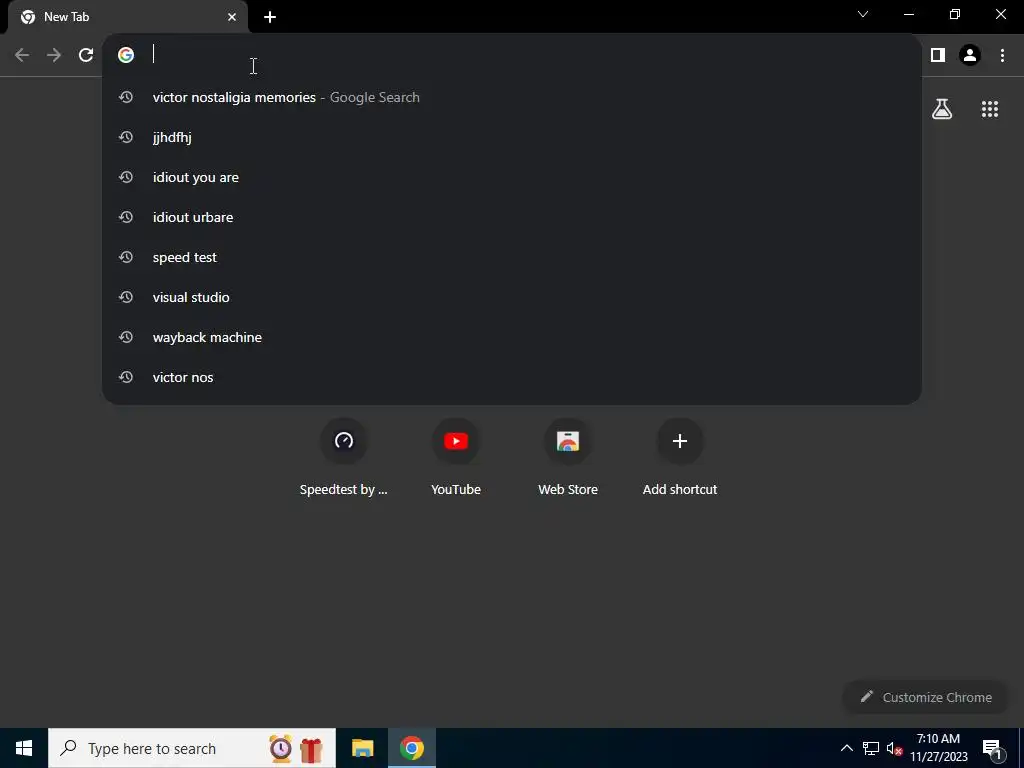Click history icon beside 'wayback machine'

[x=126, y=337]
